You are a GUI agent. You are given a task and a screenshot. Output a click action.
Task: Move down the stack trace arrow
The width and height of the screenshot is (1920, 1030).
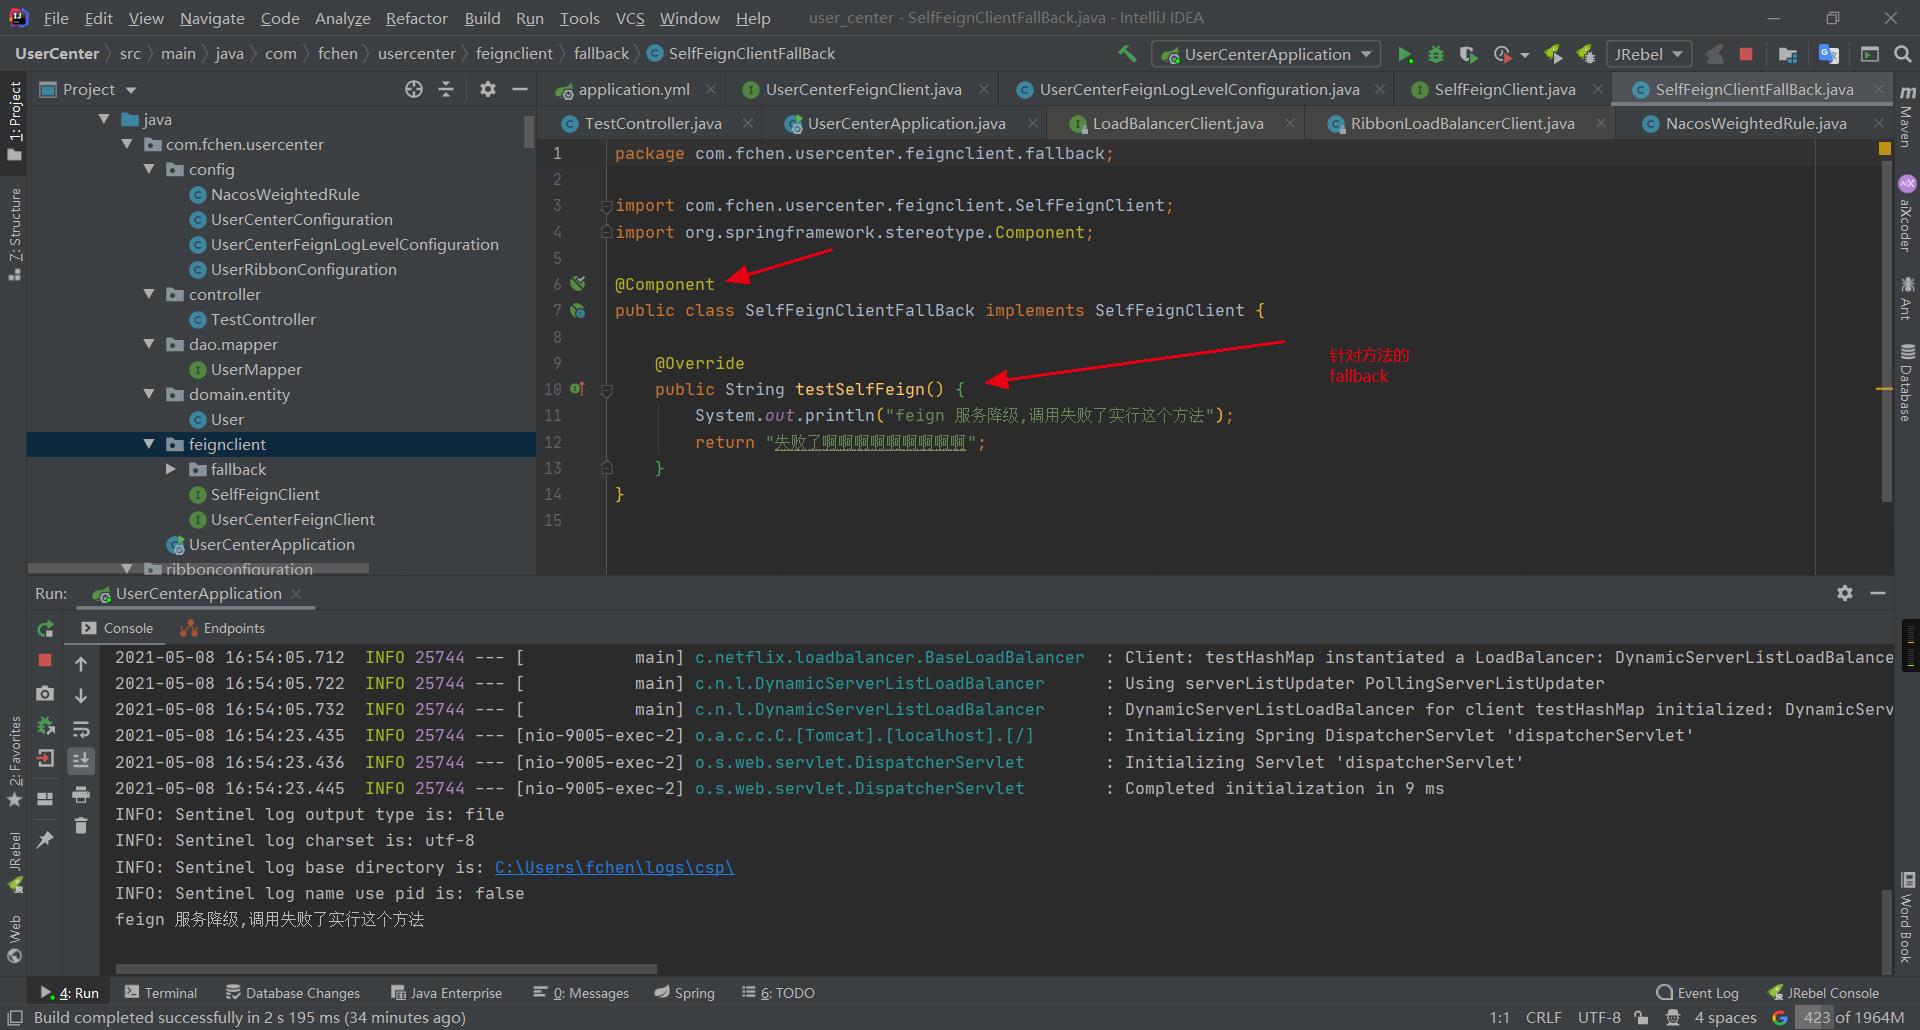coord(81,695)
